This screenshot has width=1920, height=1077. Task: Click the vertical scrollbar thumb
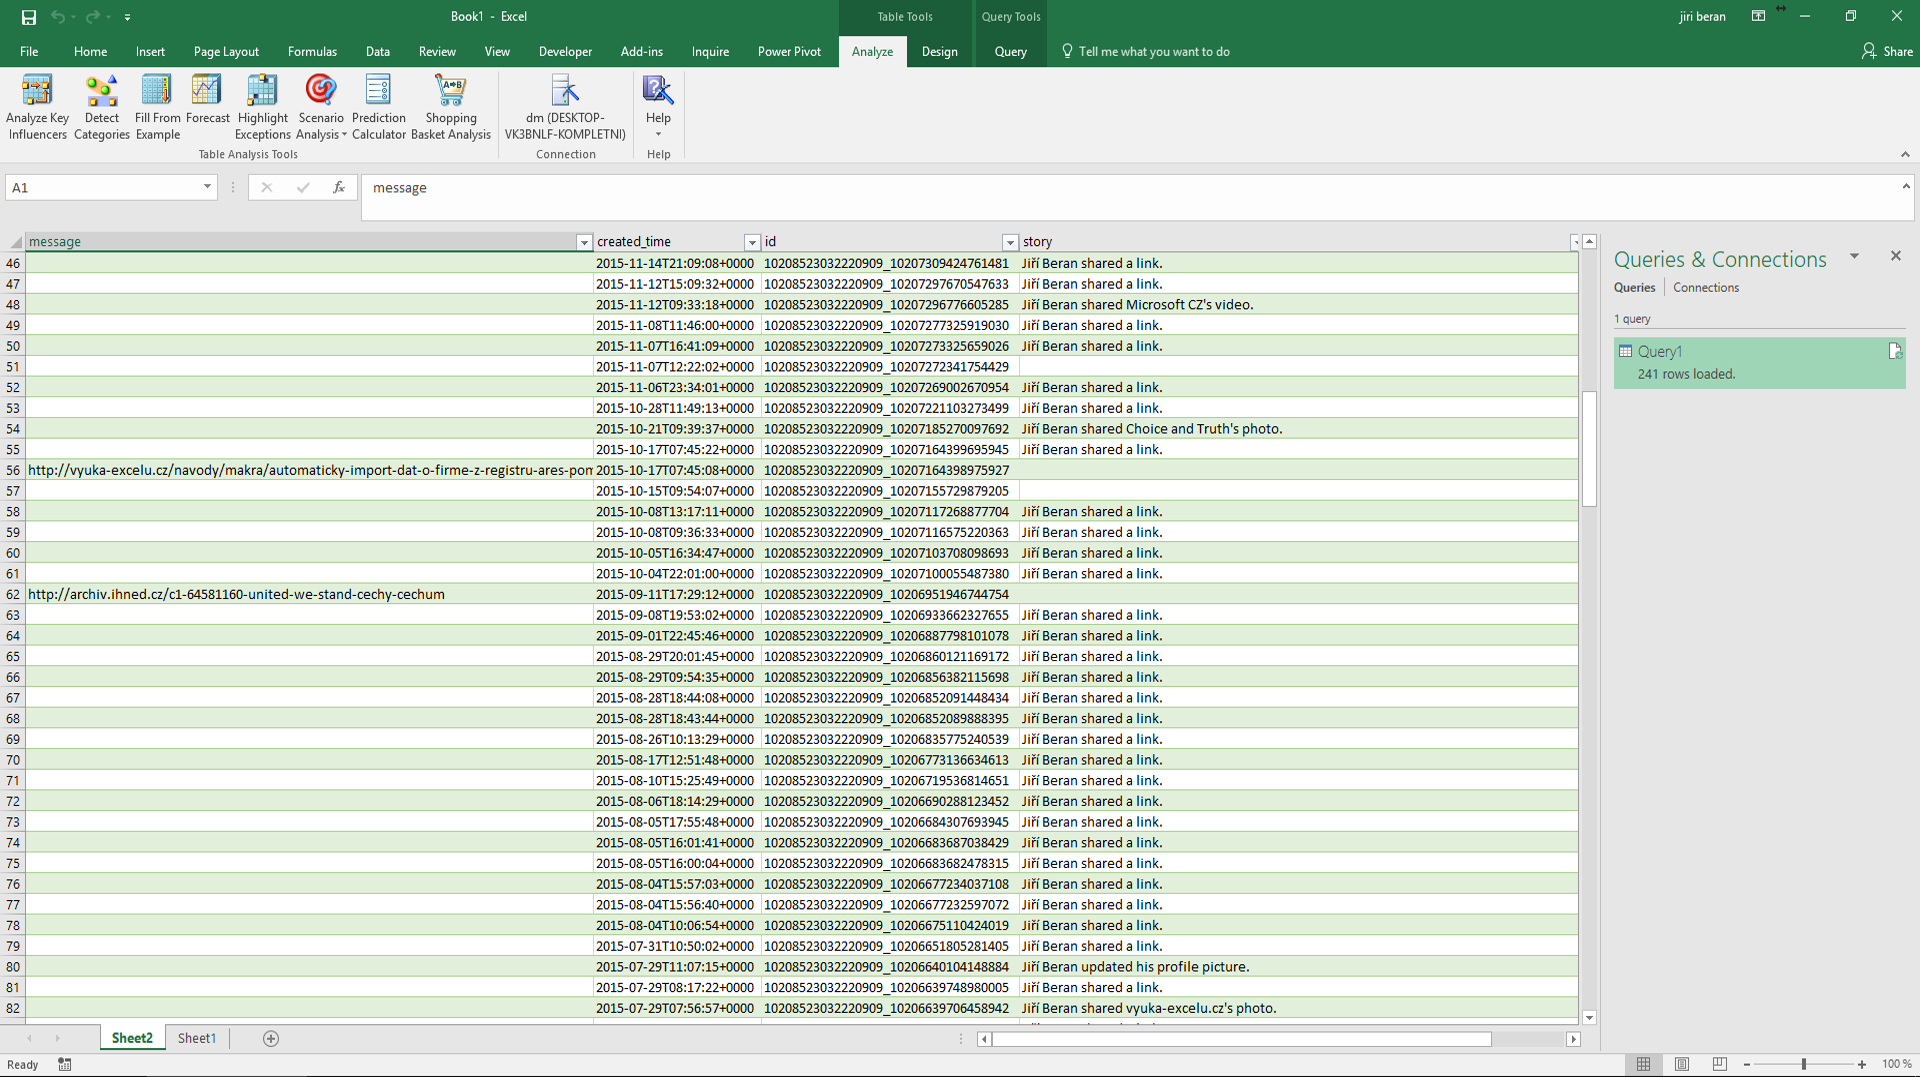coord(1589,449)
